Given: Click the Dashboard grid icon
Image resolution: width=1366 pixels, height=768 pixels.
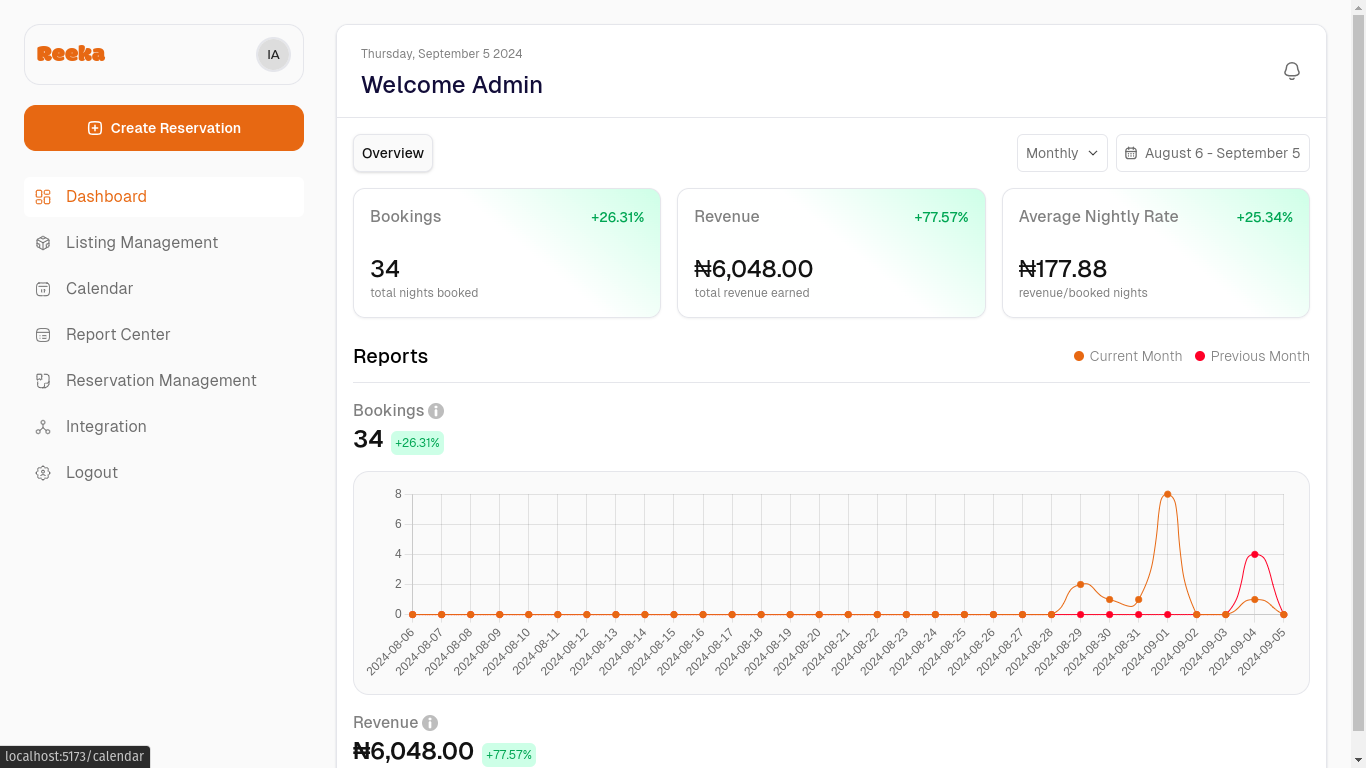Looking at the screenshot, I should (x=43, y=197).
